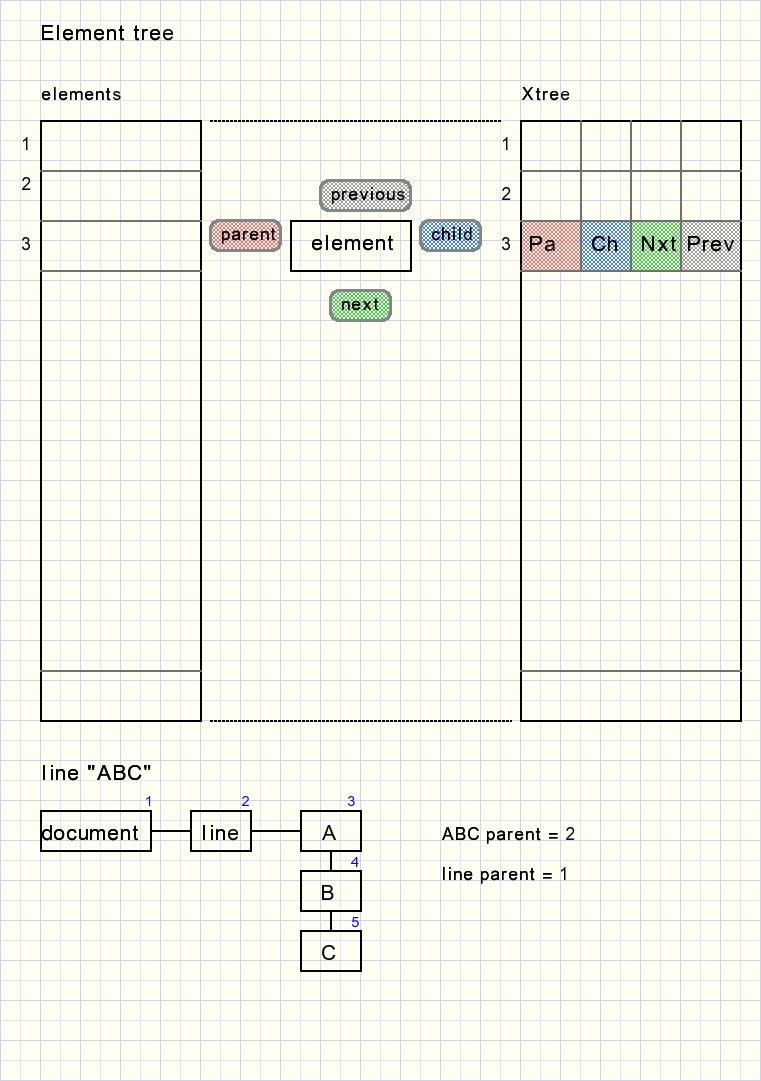
Task: Click the green 'Nxt' cell in Xtree
Action: [656, 246]
